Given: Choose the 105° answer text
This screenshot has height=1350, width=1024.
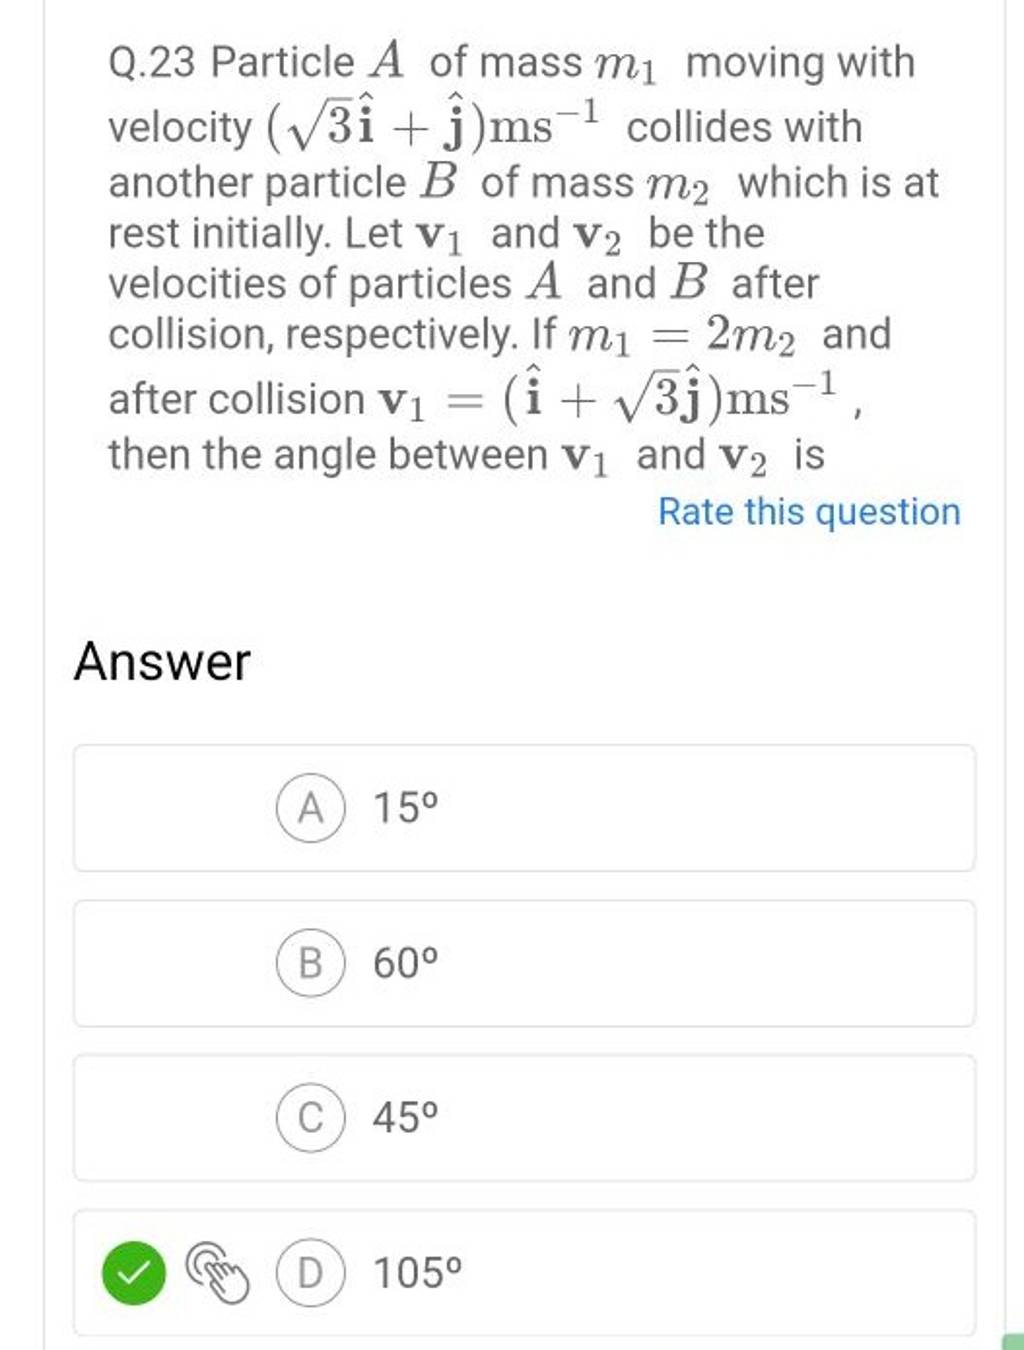Looking at the screenshot, I should pos(417,1274).
